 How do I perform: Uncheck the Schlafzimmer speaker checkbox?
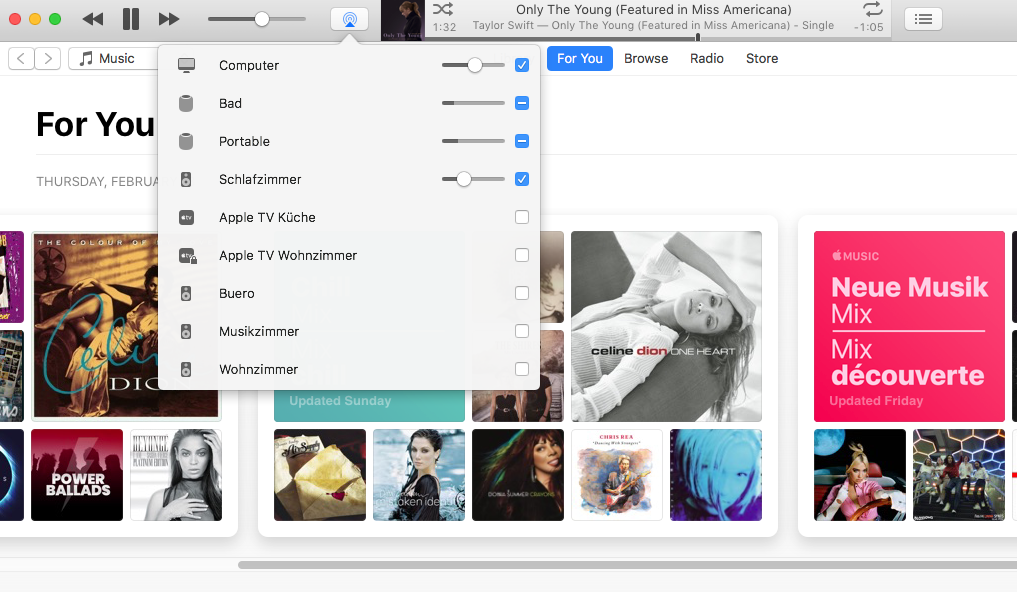(x=521, y=179)
